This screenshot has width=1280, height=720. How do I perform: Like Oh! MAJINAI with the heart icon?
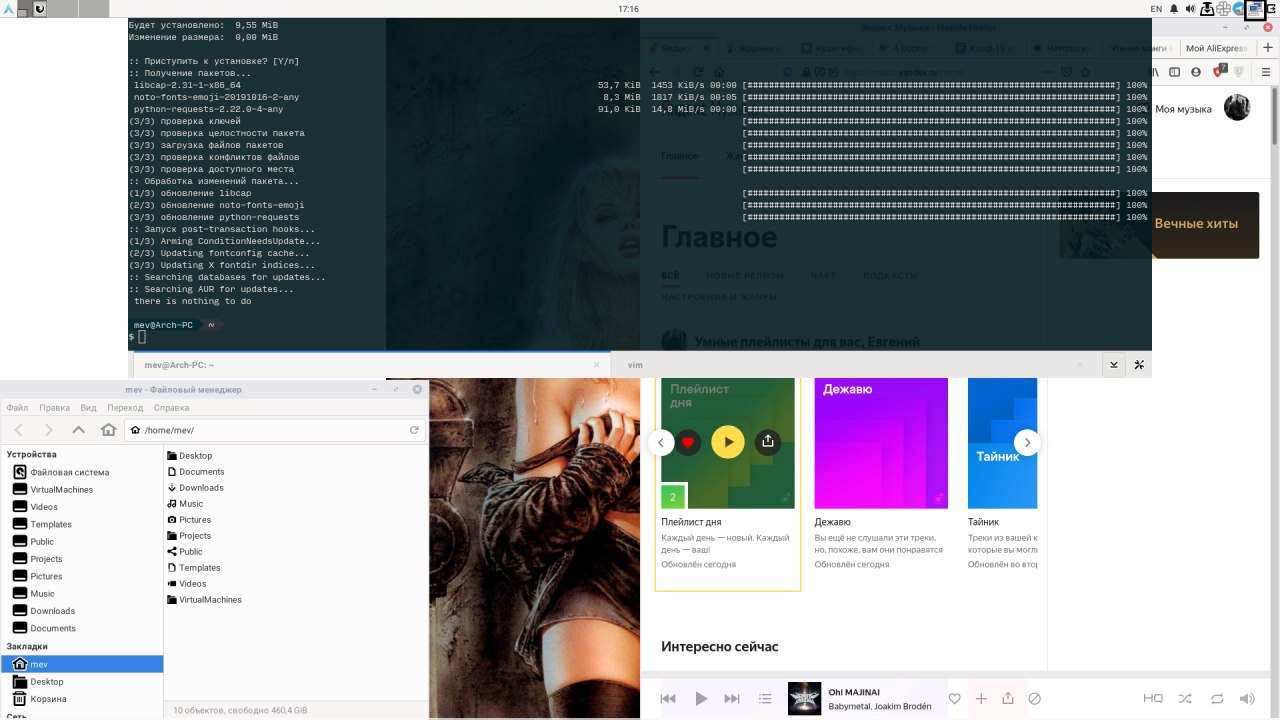point(955,699)
